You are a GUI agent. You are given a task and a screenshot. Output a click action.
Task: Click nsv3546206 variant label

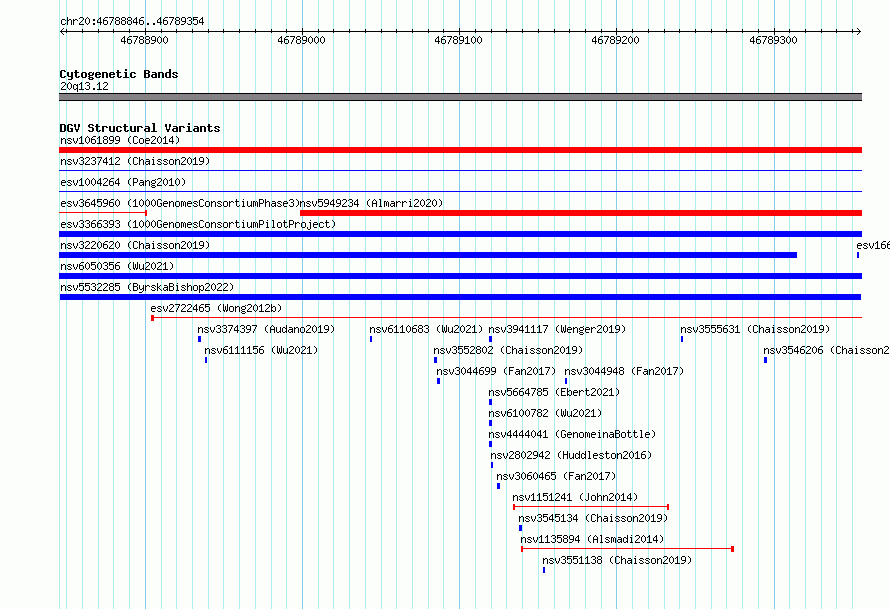click(826, 350)
